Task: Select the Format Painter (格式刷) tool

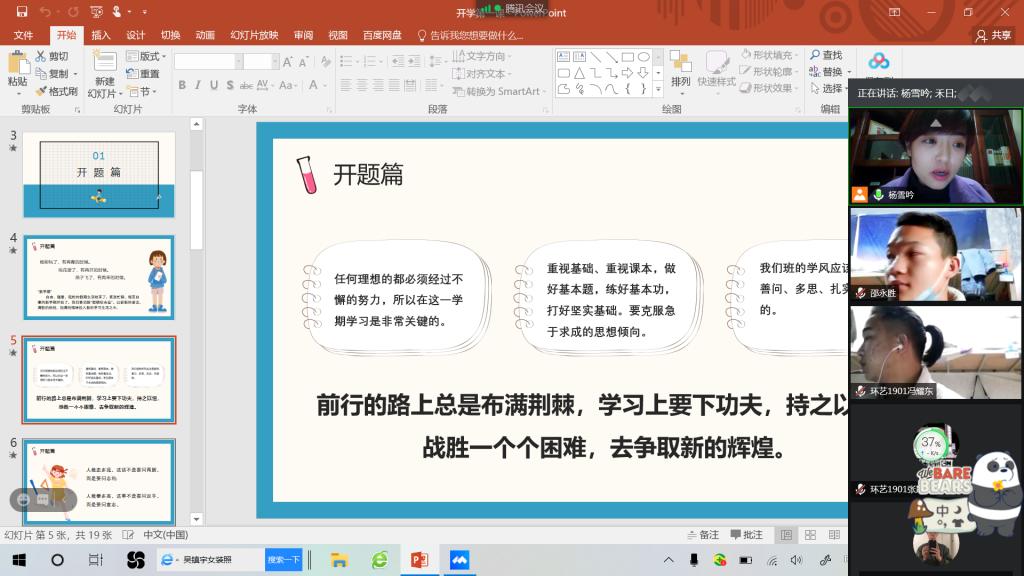Action: pos(55,91)
